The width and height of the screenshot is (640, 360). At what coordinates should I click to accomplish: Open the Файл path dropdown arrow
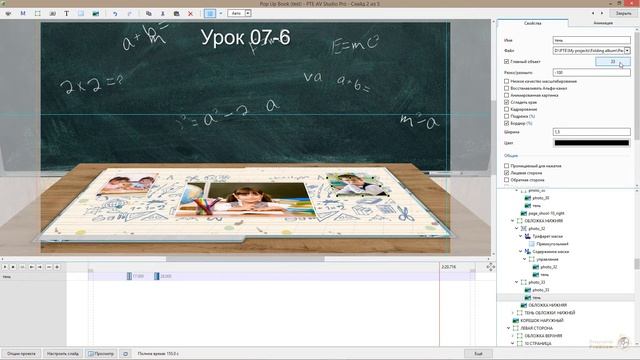627,51
